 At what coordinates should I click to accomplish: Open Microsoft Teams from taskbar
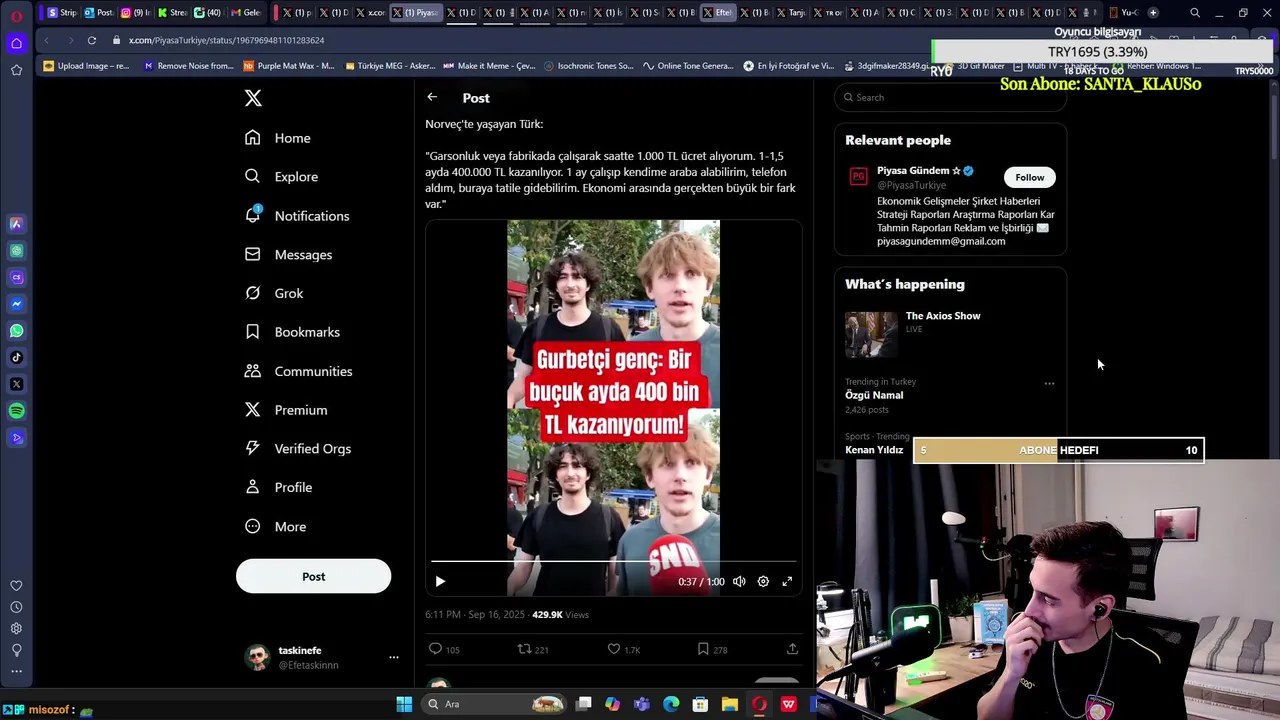[x=642, y=704]
